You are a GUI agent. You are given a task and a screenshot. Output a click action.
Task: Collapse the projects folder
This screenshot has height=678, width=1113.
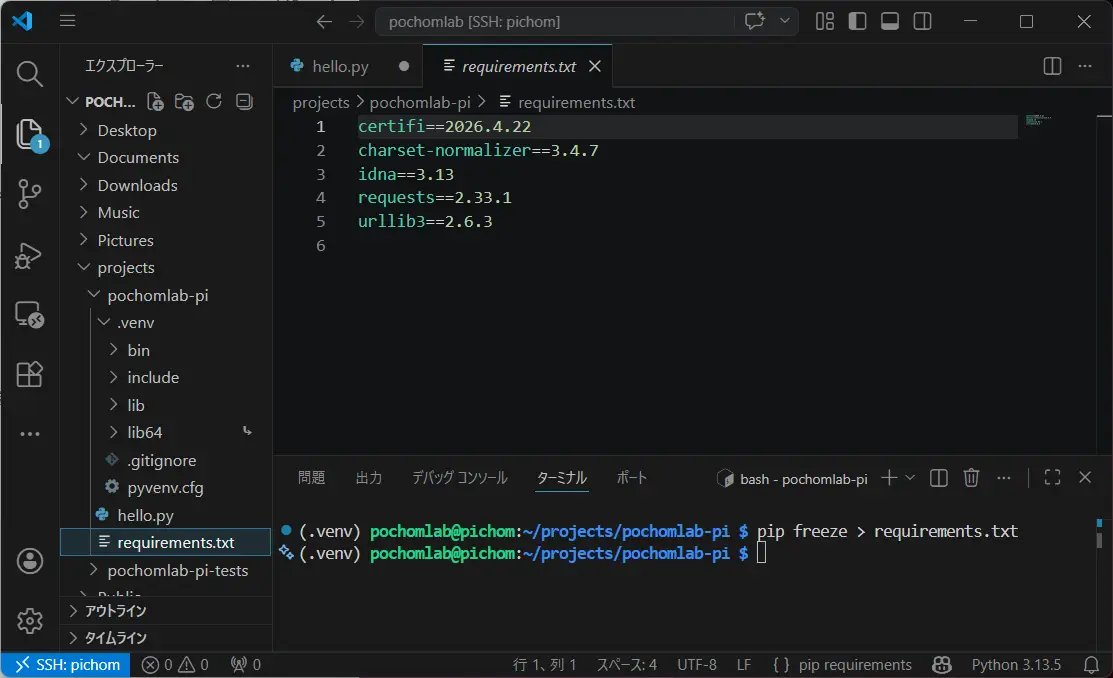pyautogui.click(x=126, y=267)
